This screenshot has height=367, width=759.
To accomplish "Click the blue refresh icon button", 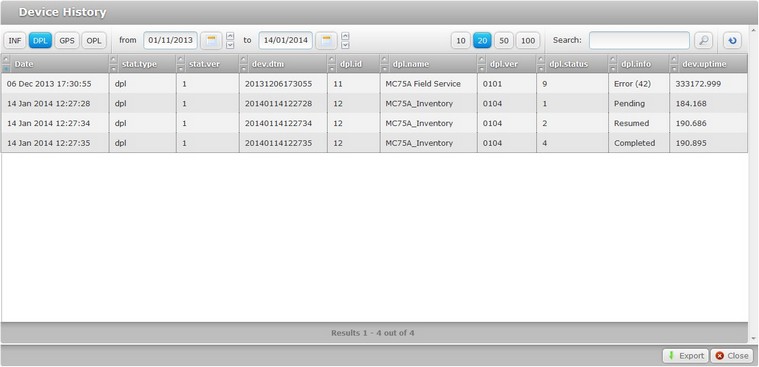I will pos(732,41).
